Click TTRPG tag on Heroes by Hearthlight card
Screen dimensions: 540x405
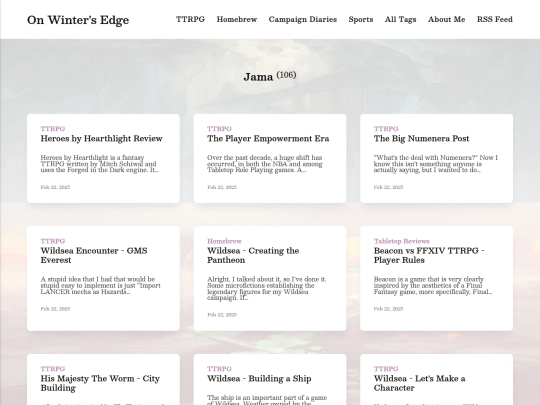(x=53, y=129)
